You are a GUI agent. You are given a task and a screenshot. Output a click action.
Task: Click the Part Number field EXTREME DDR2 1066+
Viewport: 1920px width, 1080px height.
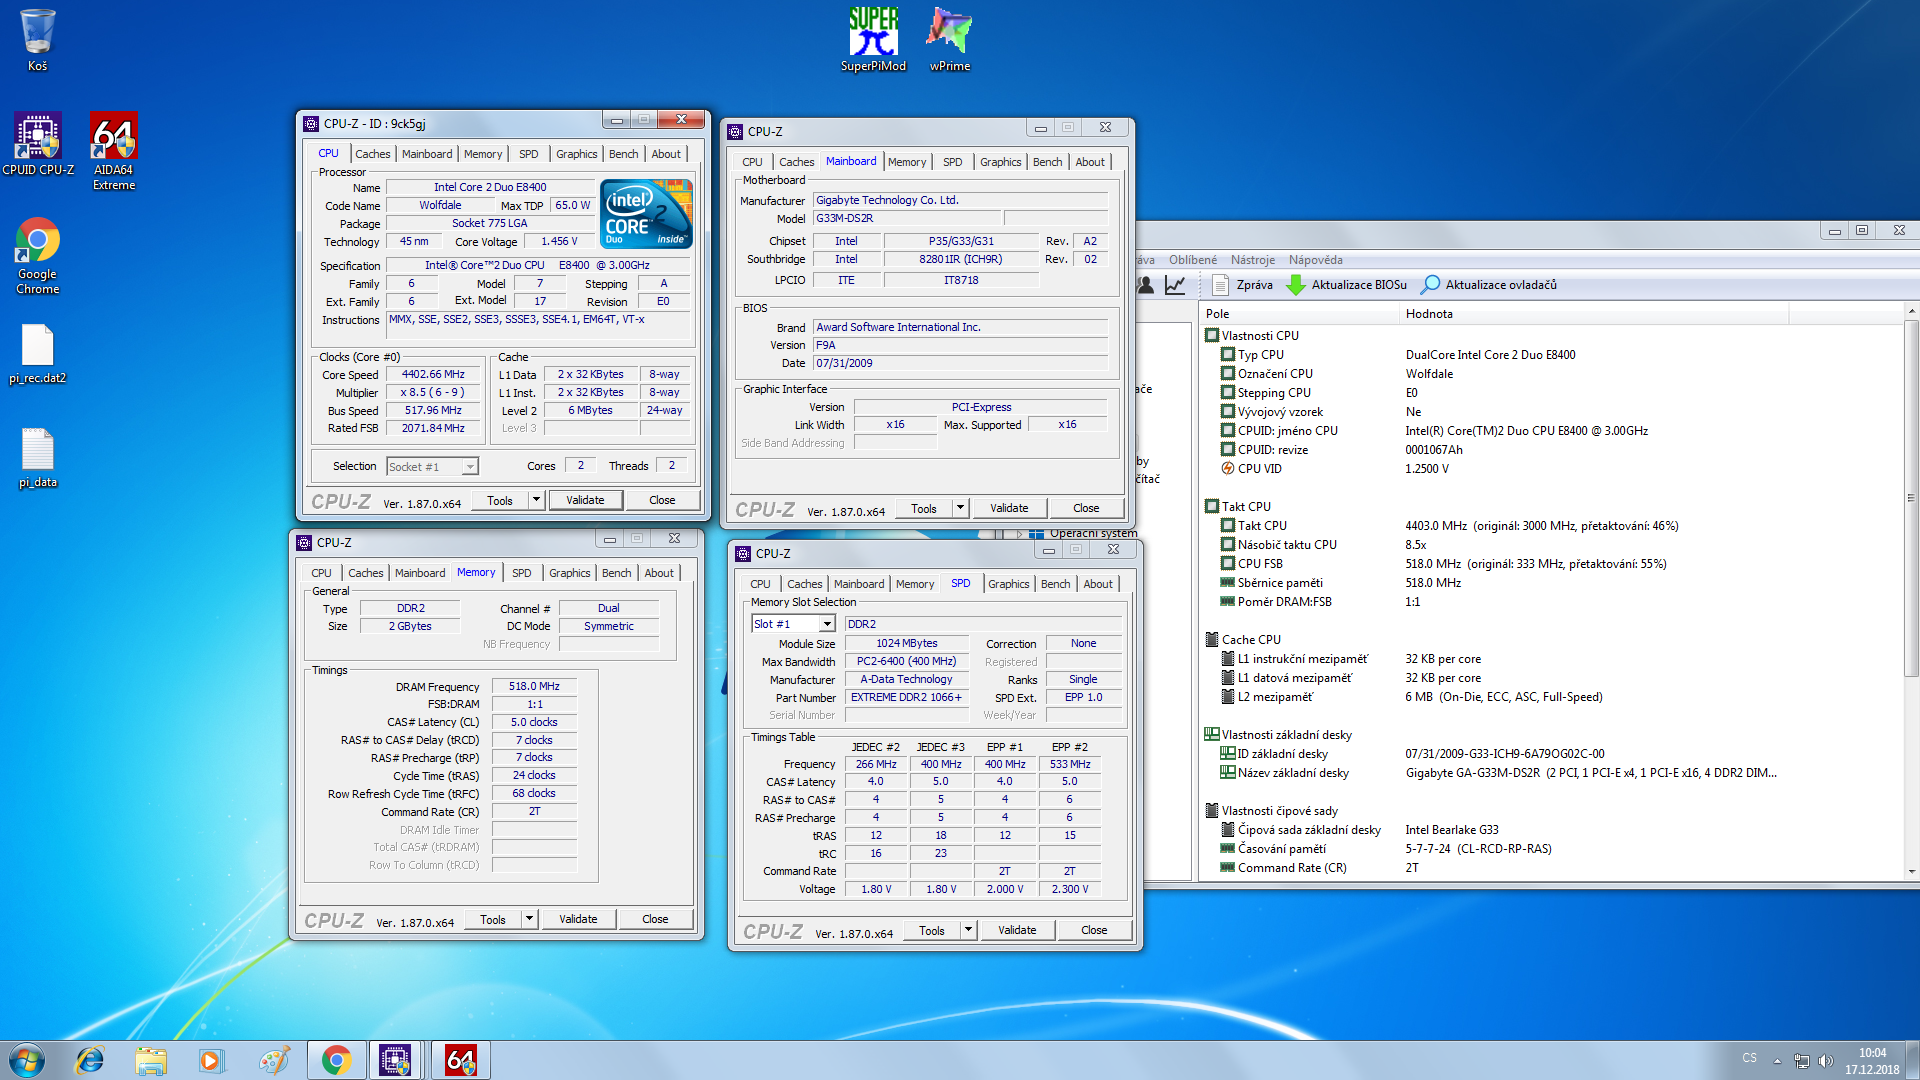click(x=906, y=698)
